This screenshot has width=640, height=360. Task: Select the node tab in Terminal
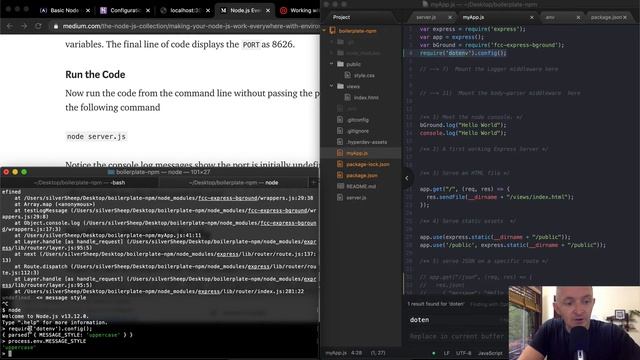click(233, 183)
